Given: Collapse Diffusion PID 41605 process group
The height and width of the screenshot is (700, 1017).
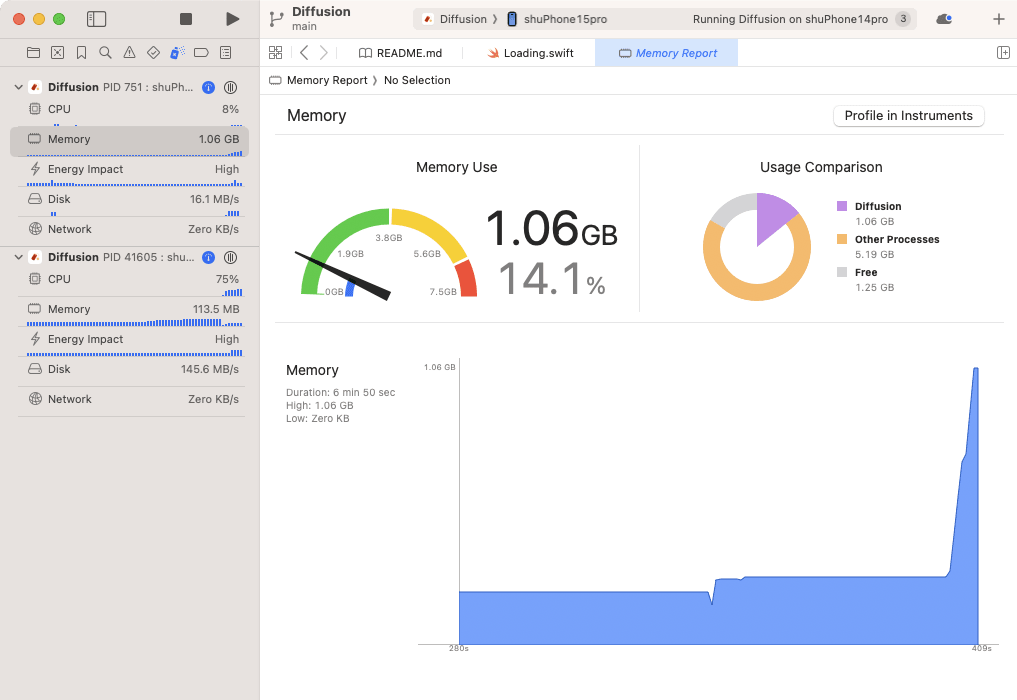Looking at the screenshot, I should click(19, 257).
